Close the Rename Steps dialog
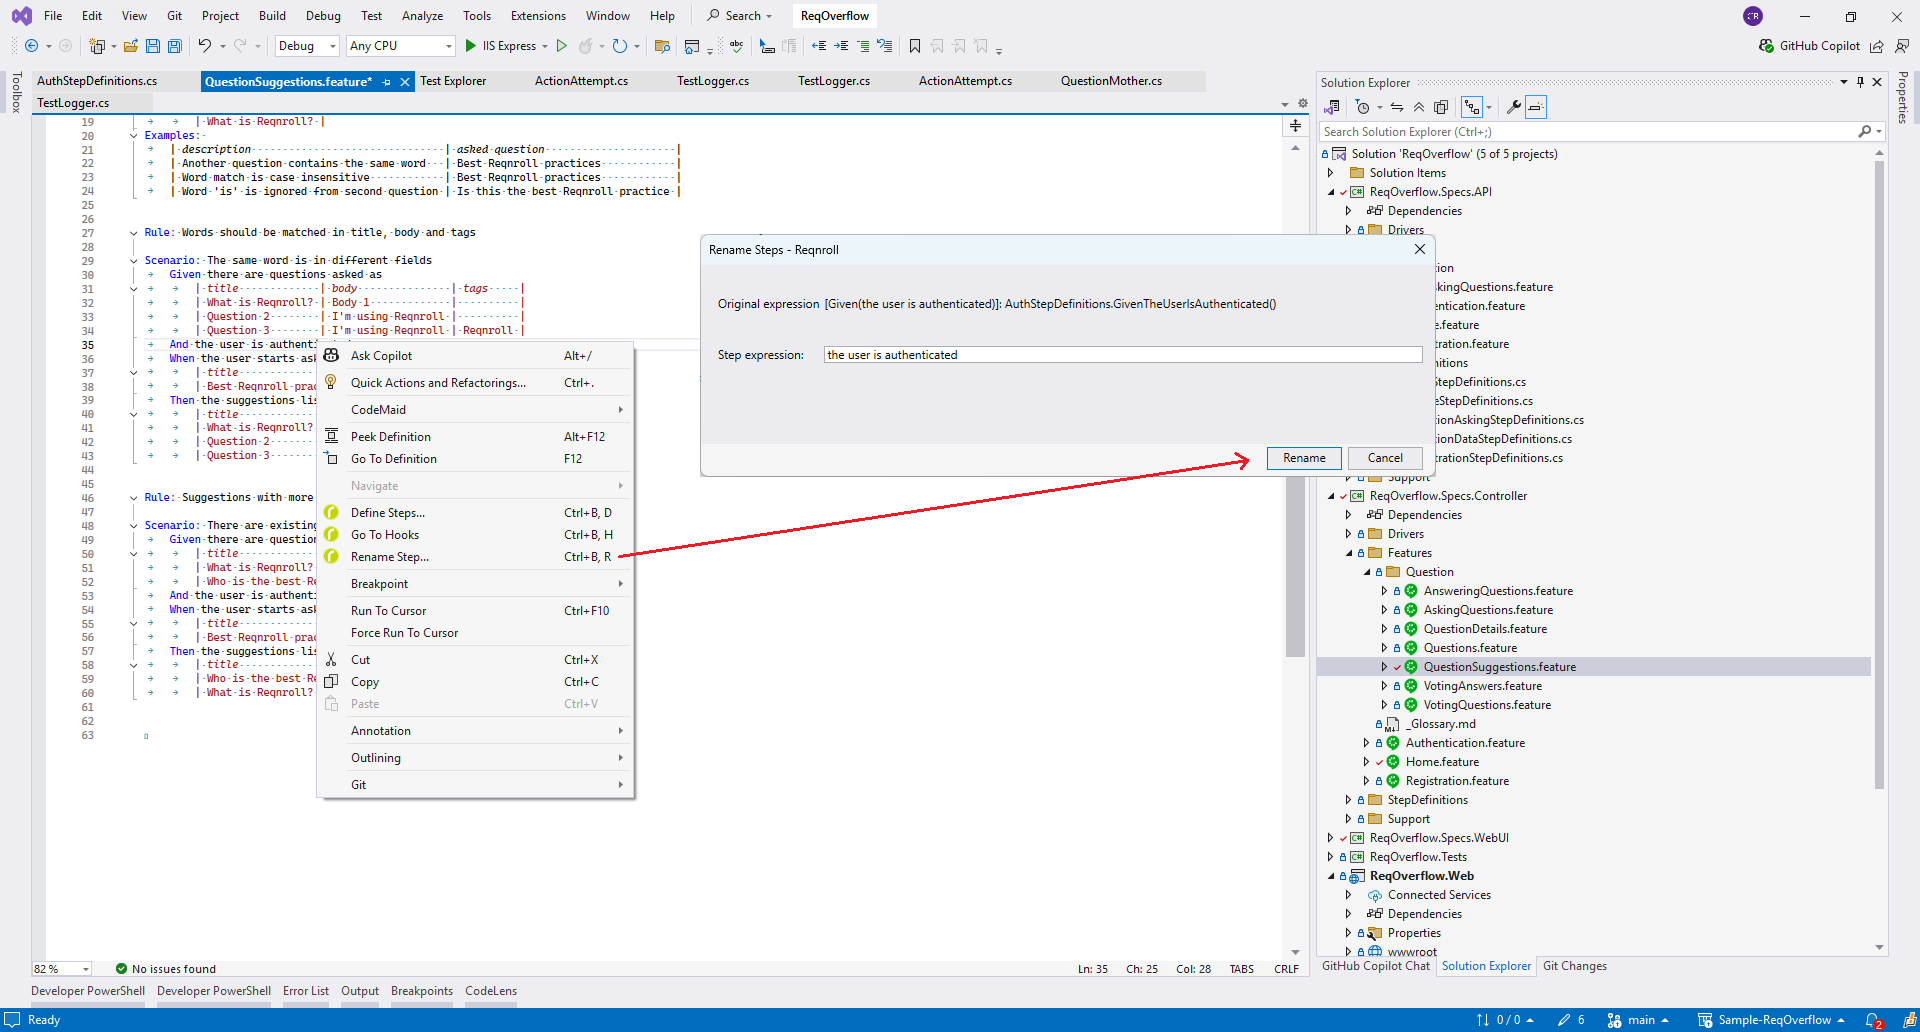This screenshot has width=1920, height=1032. 1420,249
